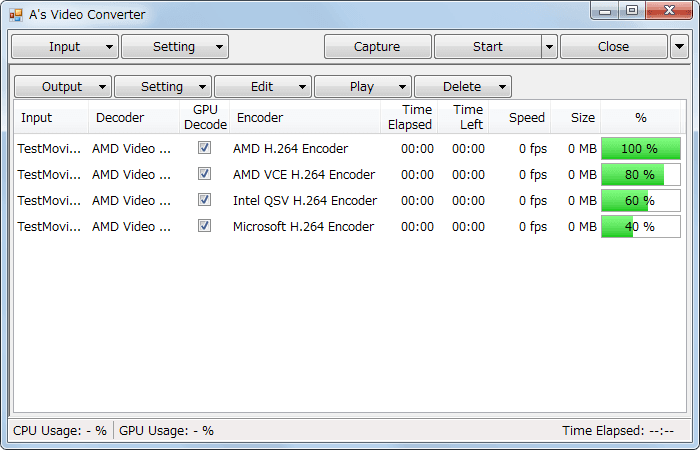Click AMD Video ... decoder in Intel QSV row
Image resolution: width=700 pixels, height=450 pixels.
pos(131,200)
